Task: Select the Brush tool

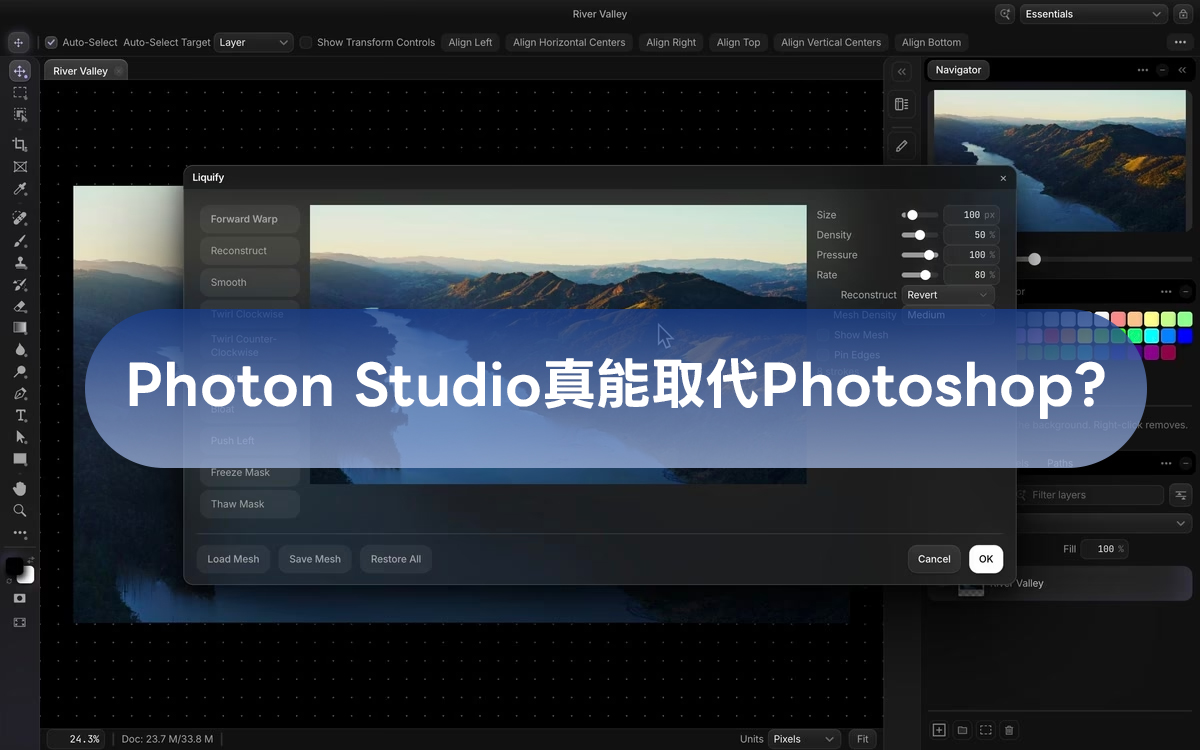Action: 20,241
